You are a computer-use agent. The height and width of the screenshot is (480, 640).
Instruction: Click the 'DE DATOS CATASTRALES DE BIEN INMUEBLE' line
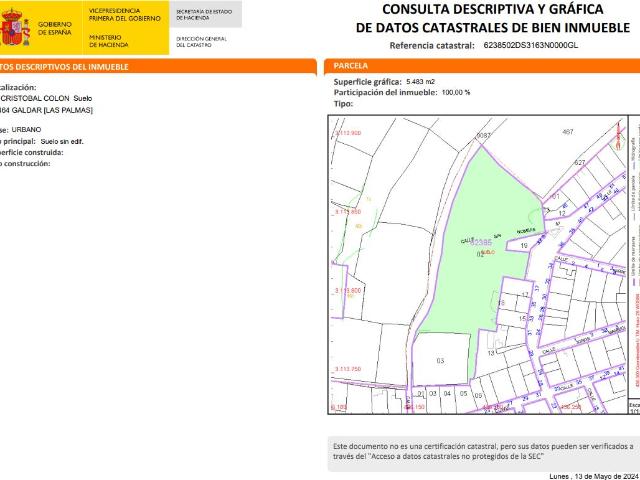493,27
